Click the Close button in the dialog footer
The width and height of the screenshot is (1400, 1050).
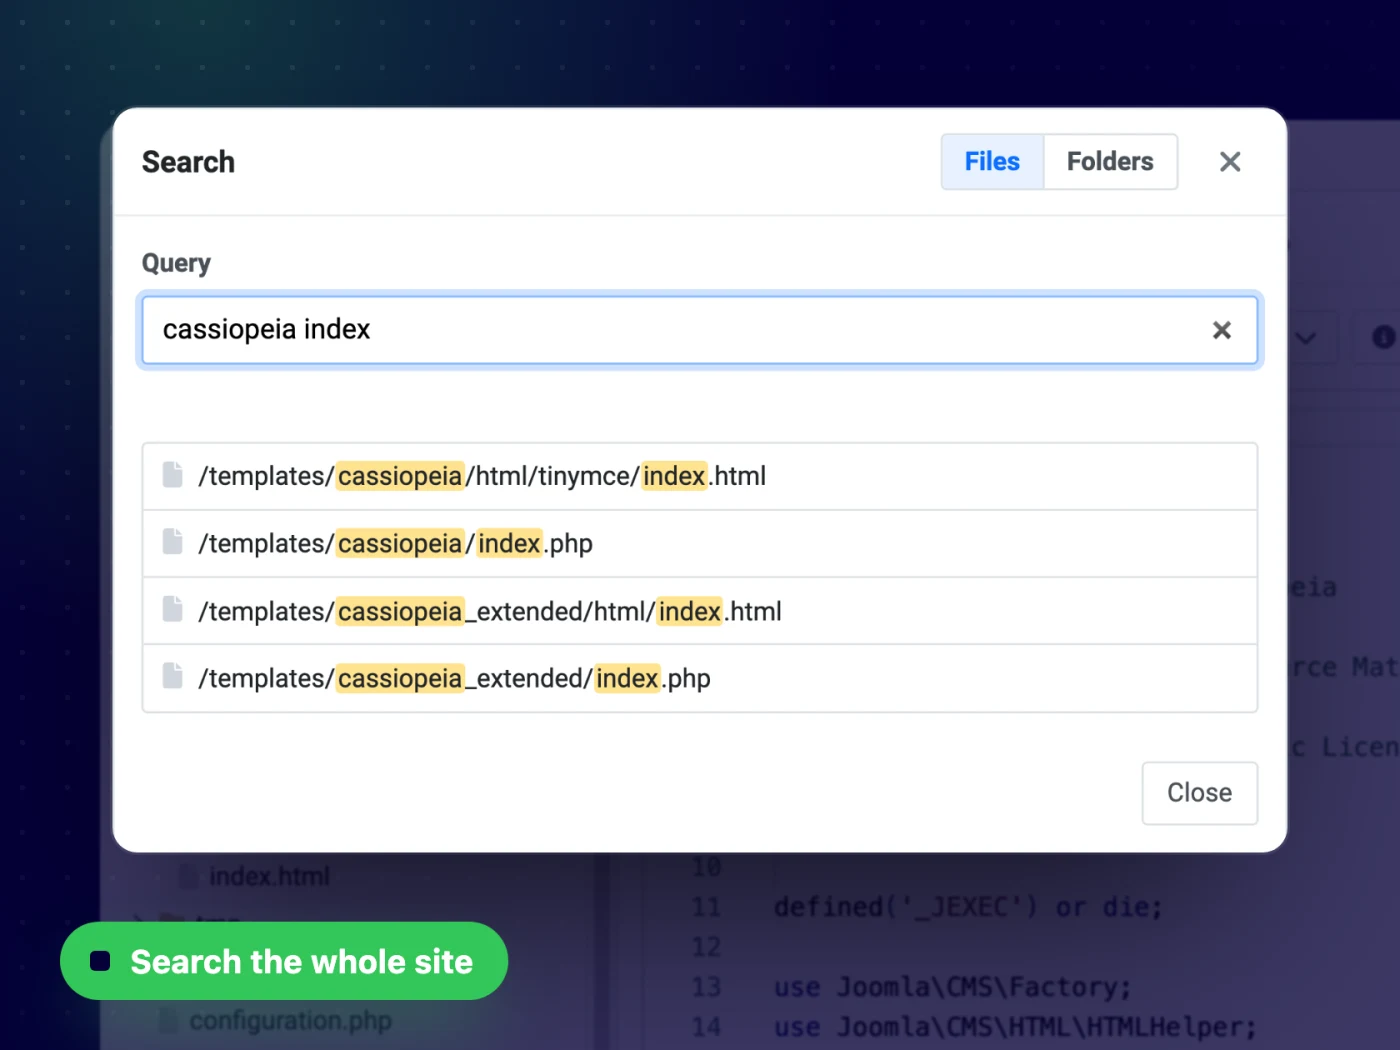(x=1200, y=793)
